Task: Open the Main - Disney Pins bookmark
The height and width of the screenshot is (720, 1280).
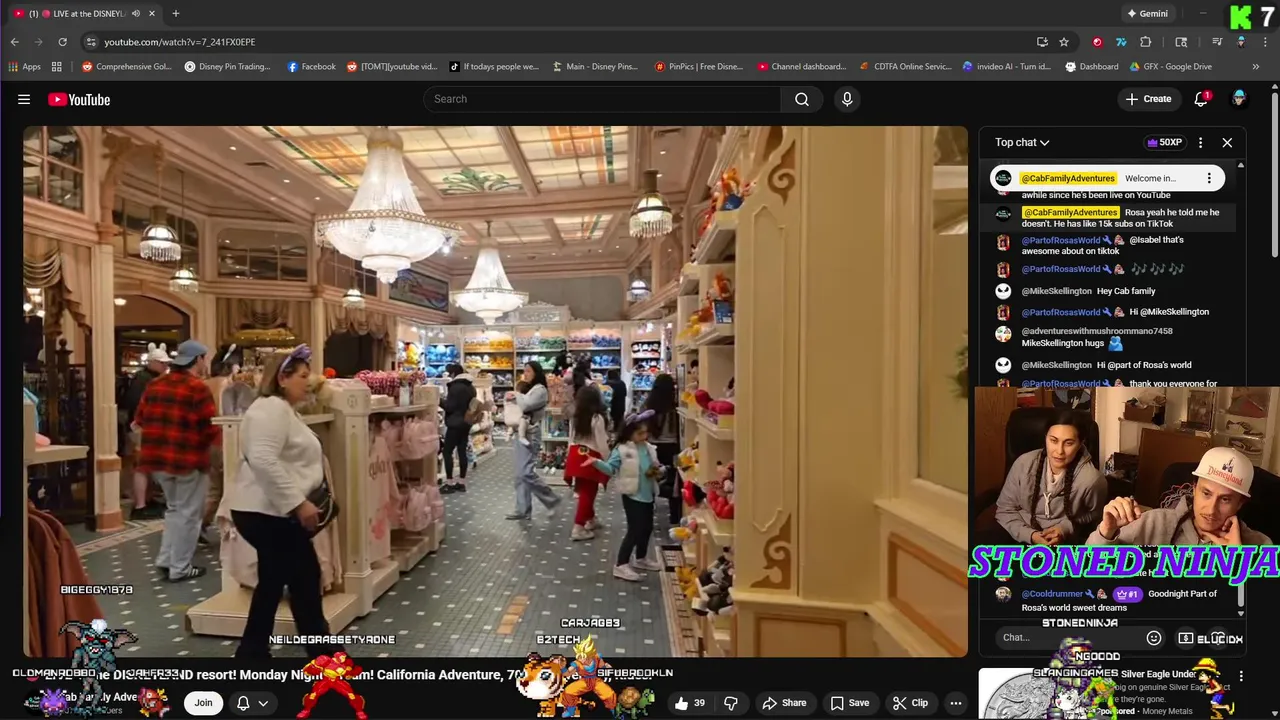Action: tap(595, 67)
